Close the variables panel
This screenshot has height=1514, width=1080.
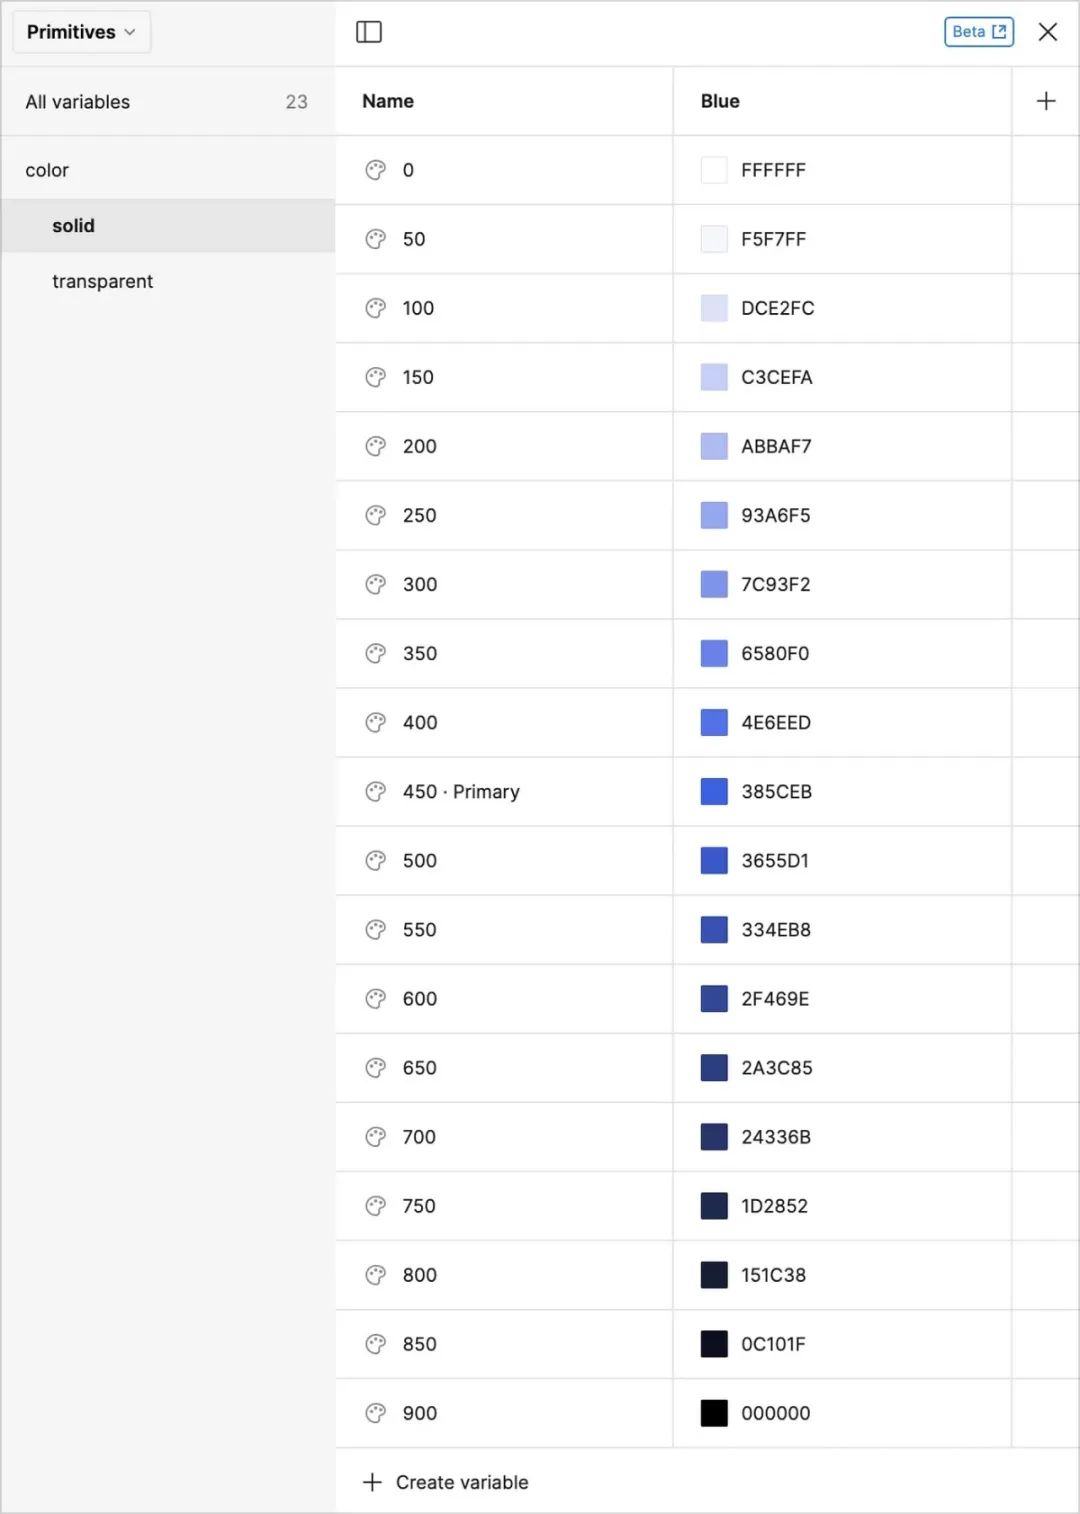[x=1047, y=32]
